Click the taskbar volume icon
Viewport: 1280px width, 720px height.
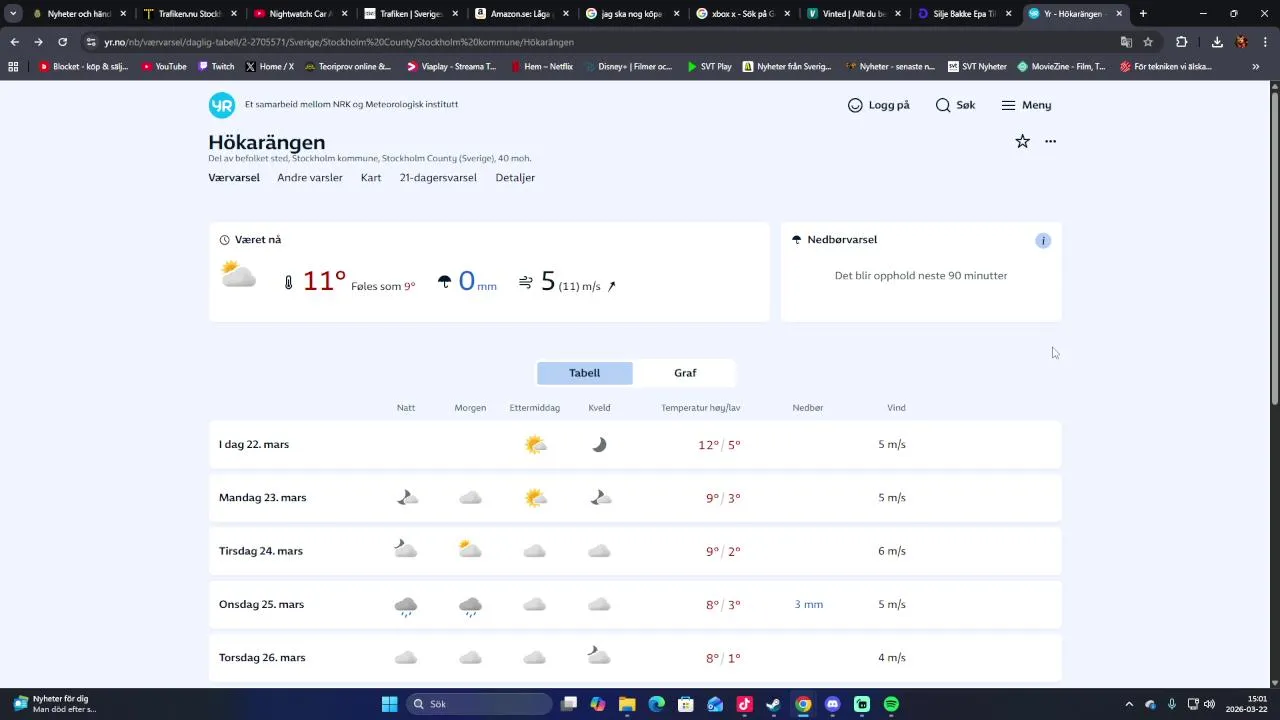coord(1209,704)
